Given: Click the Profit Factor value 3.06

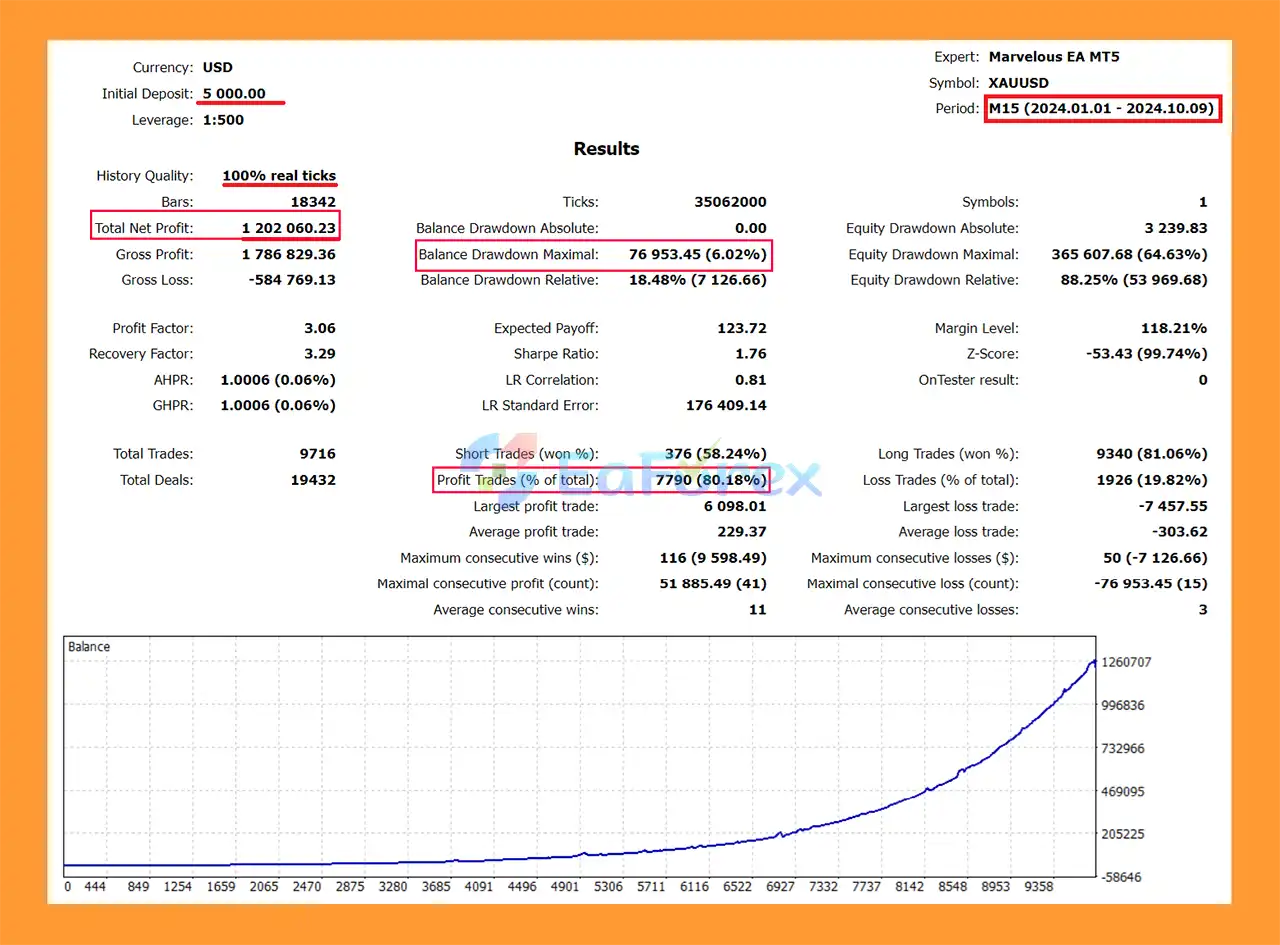Looking at the screenshot, I should point(319,329).
